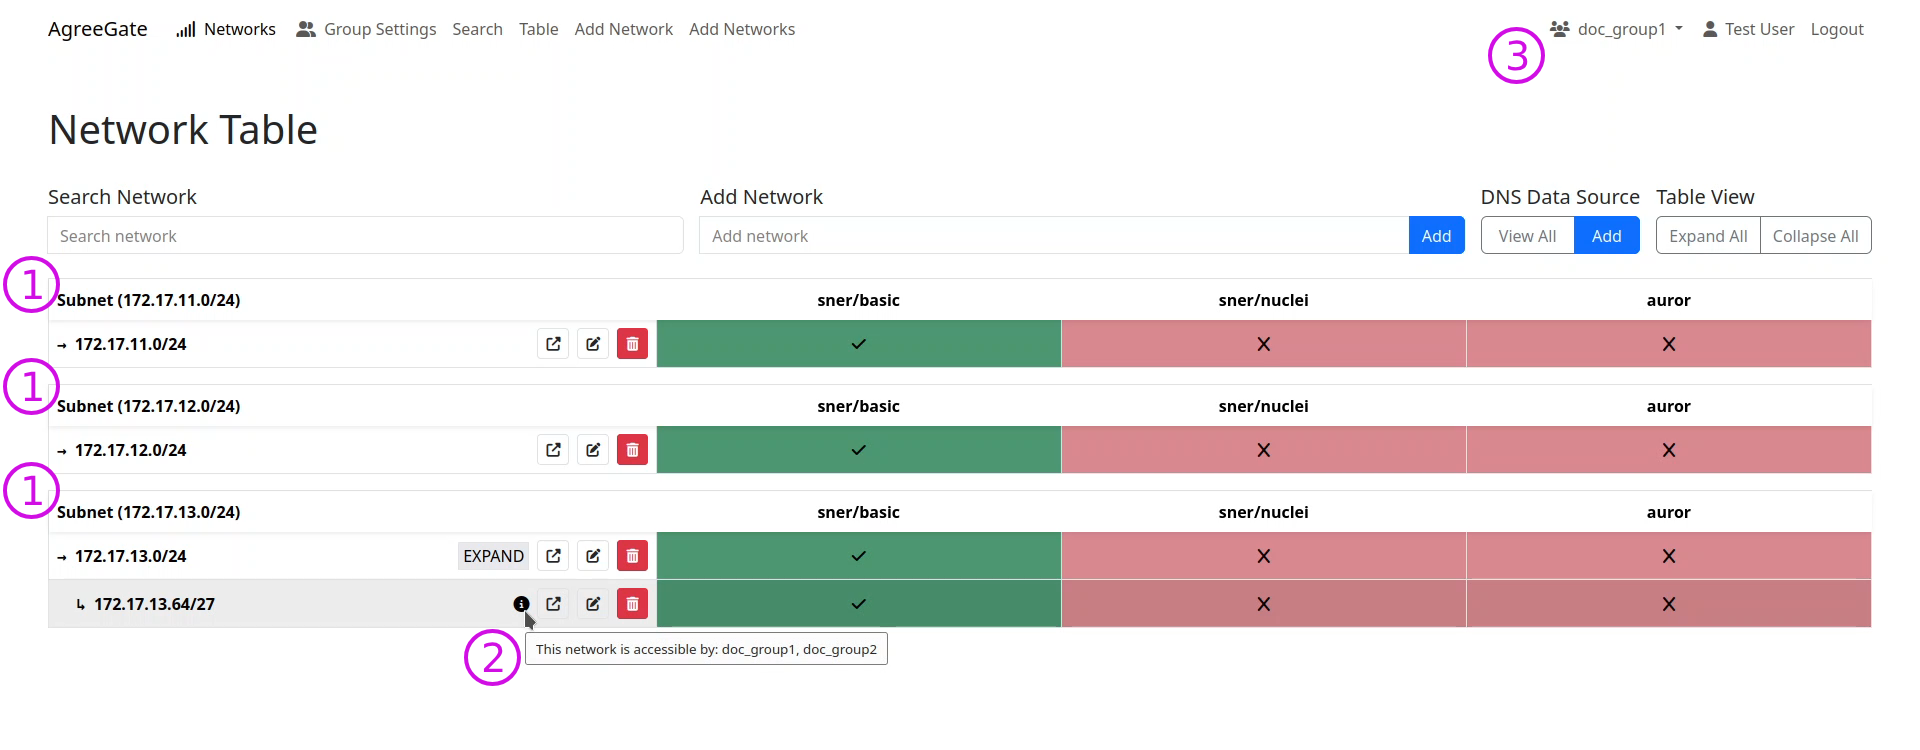Viewport: 1920px width, 750px height.
Task: Open external link for 172.17.11.0/24
Action: click(x=553, y=344)
